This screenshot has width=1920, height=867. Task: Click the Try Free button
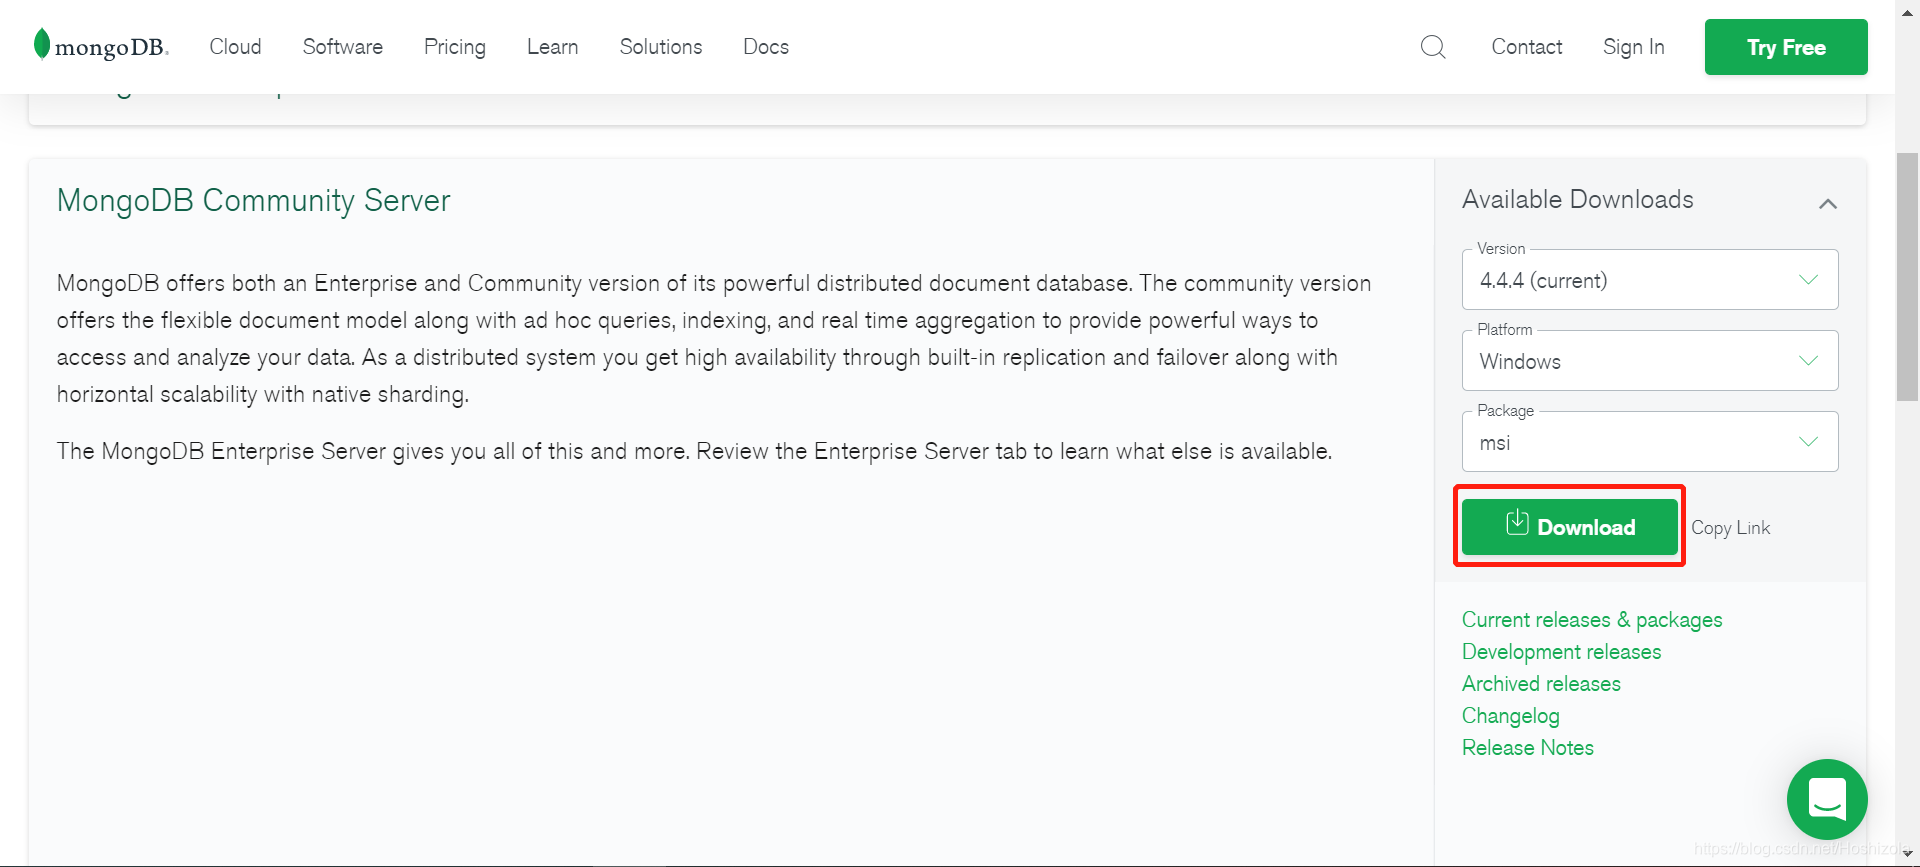[1786, 47]
